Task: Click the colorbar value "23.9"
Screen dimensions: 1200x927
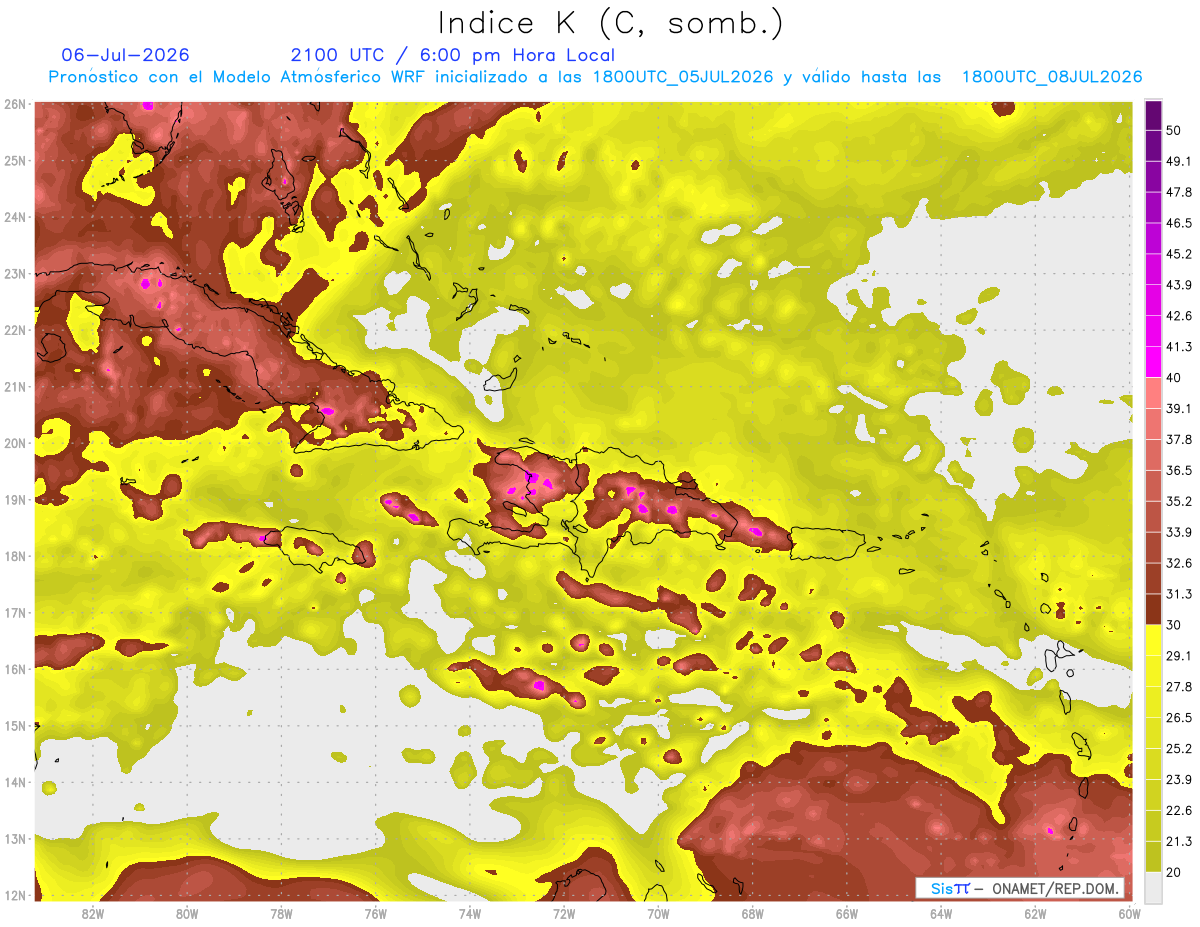Action: [x=1180, y=780]
